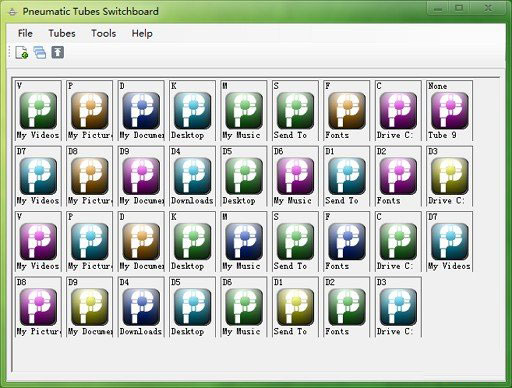Open the File menu
This screenshot has height=388, width=512.
tap(25, 33)
